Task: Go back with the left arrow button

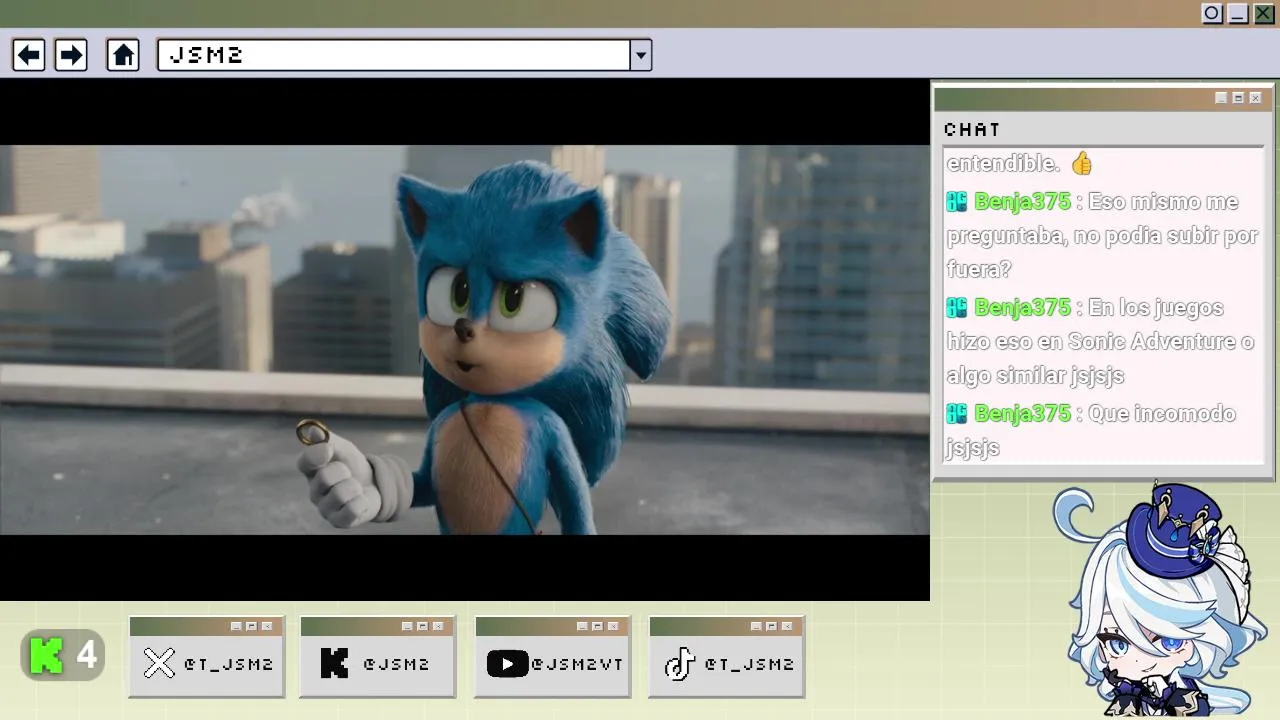Action: (29, 55)
